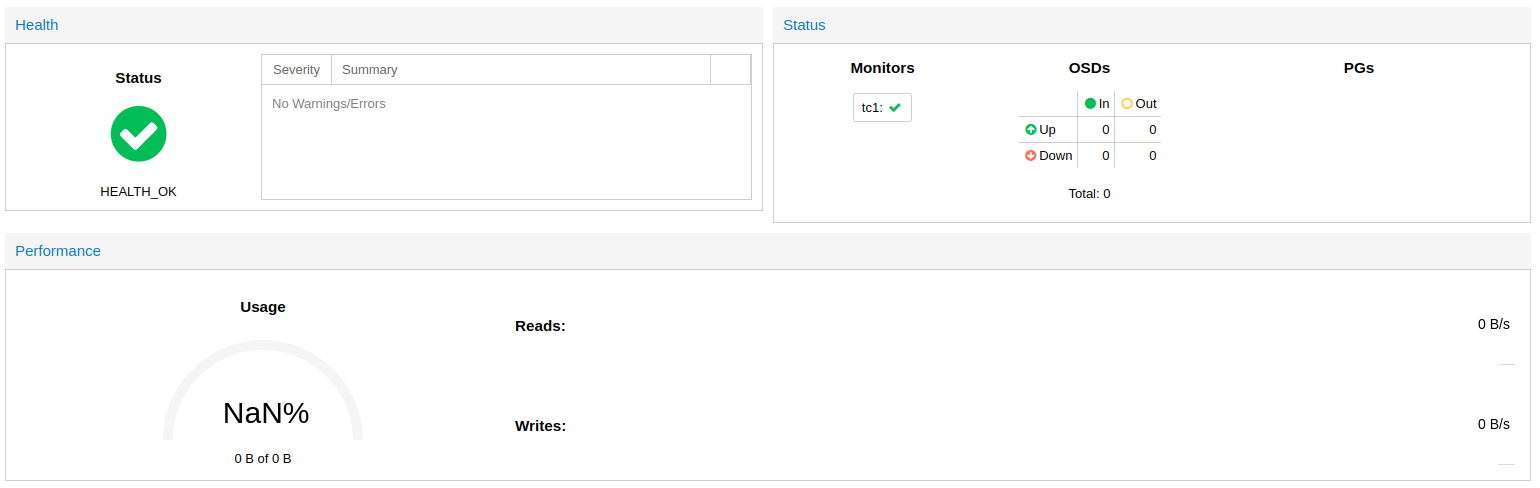1540x488 pixels.
Task: Click the PGs heading
Action: click(x=1358, y=68)
